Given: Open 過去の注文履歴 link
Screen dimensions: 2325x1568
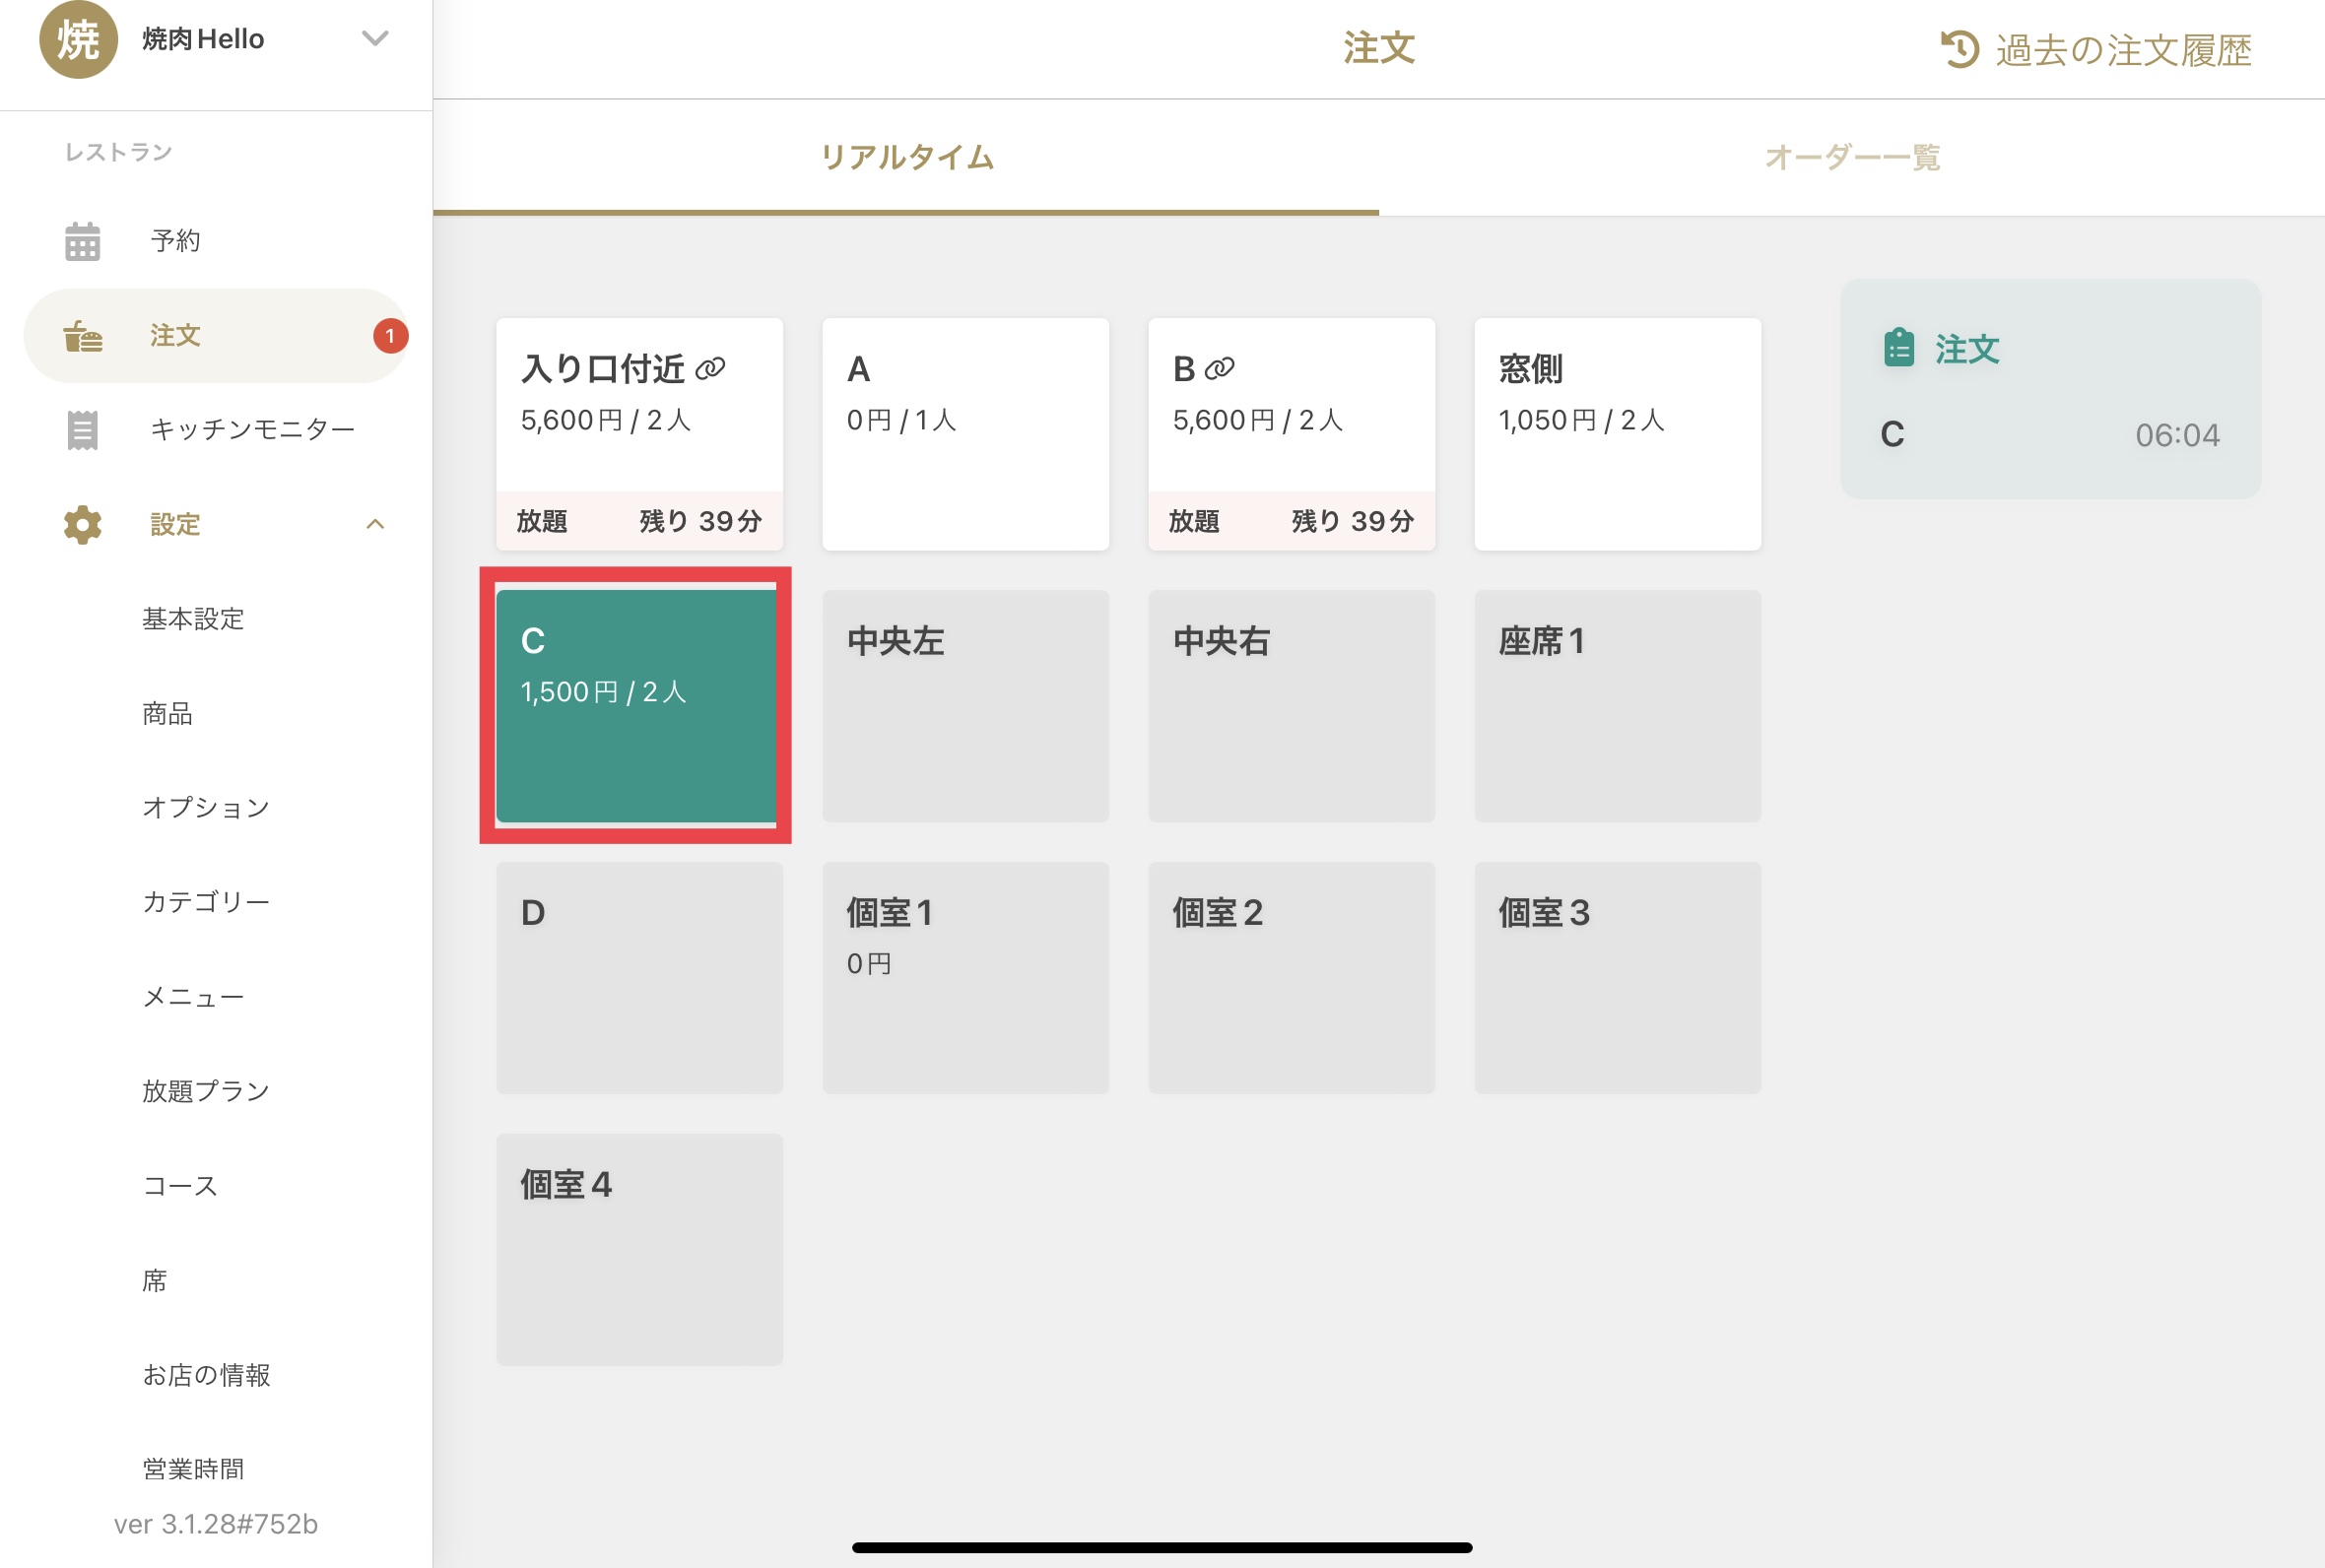Looking at the screenshot, I should click(2122, 50).
